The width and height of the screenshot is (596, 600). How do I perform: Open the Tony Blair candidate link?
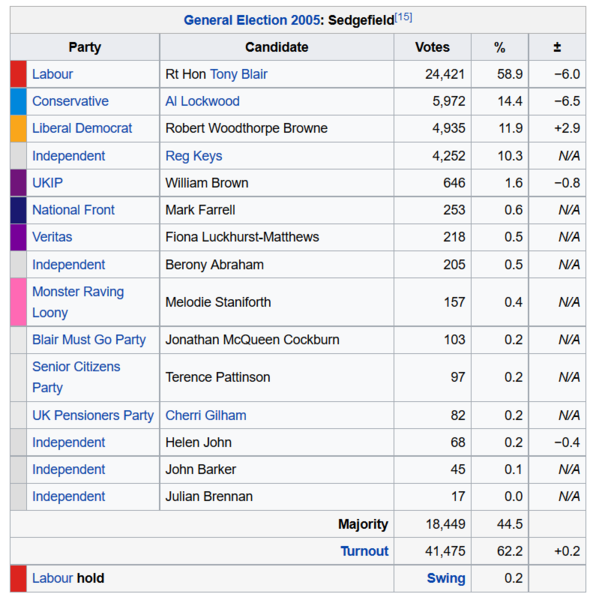point(239,74)
